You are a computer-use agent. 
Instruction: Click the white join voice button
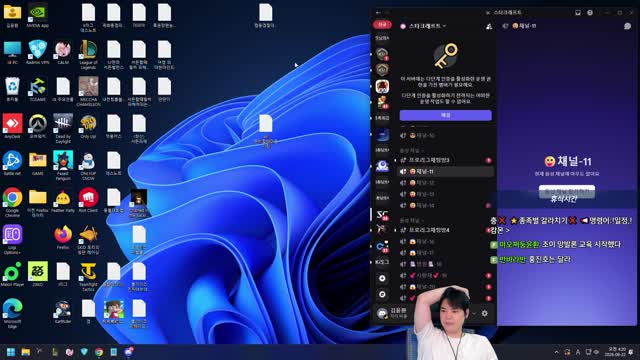pyautogui.click(x=567, y=191)
